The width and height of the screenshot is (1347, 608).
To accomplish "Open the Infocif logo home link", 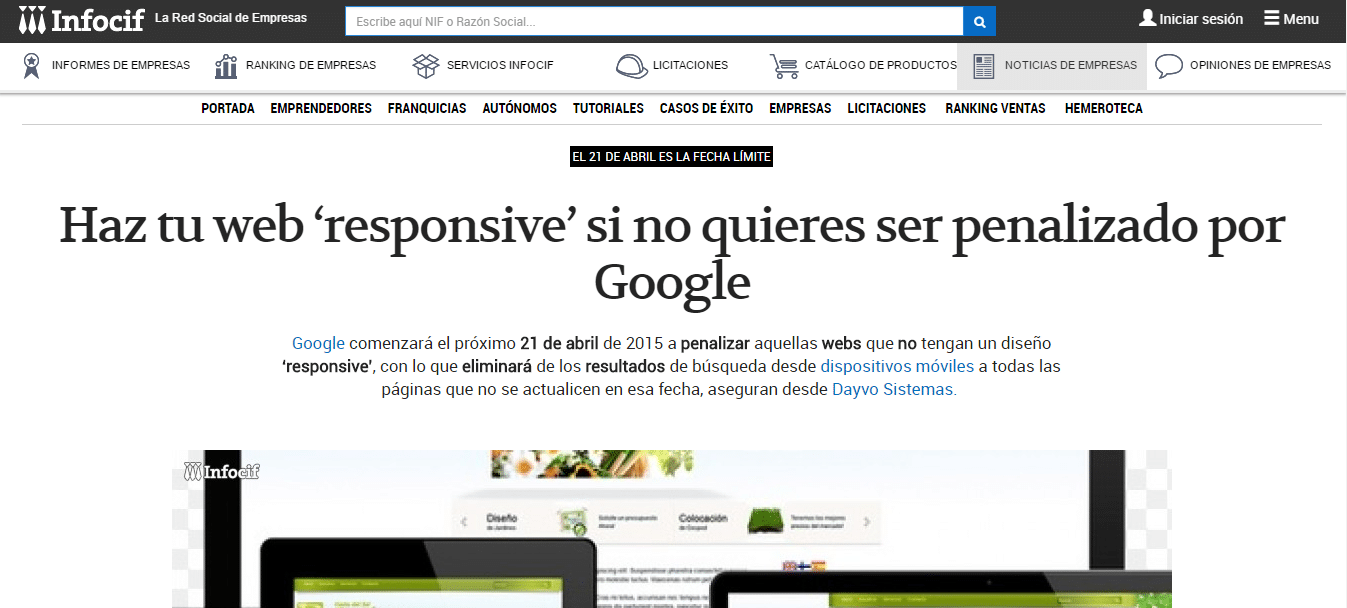I will pyautogui.click(x=82, y=20).
